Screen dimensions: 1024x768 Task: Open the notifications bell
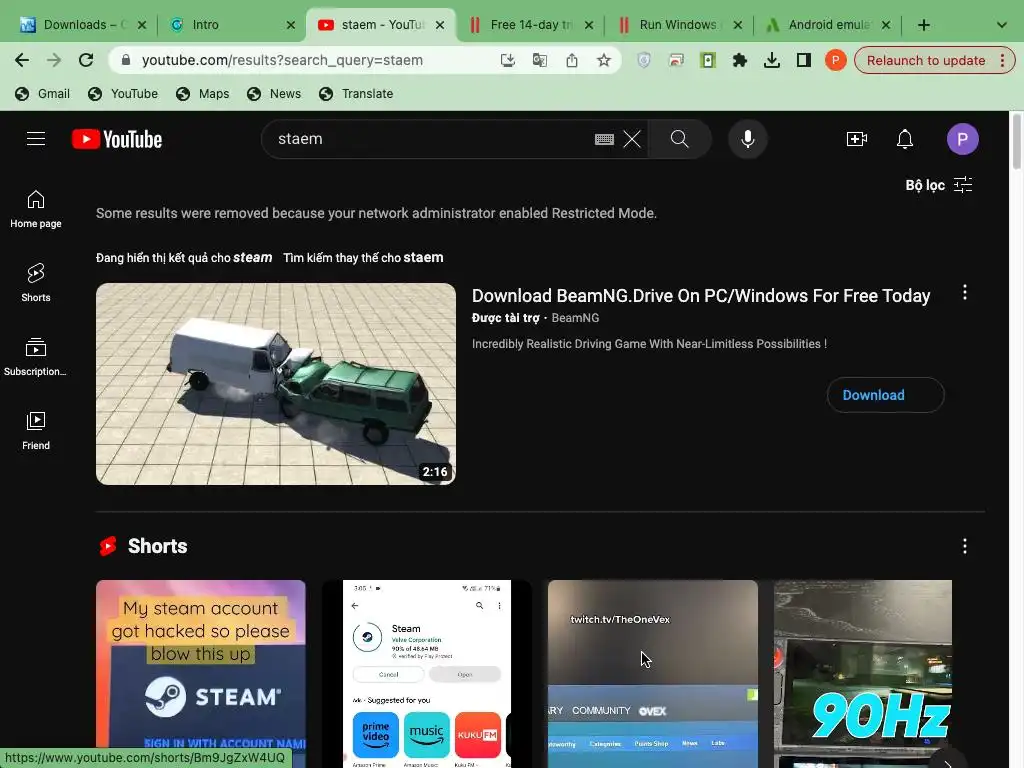click(904, 139)
